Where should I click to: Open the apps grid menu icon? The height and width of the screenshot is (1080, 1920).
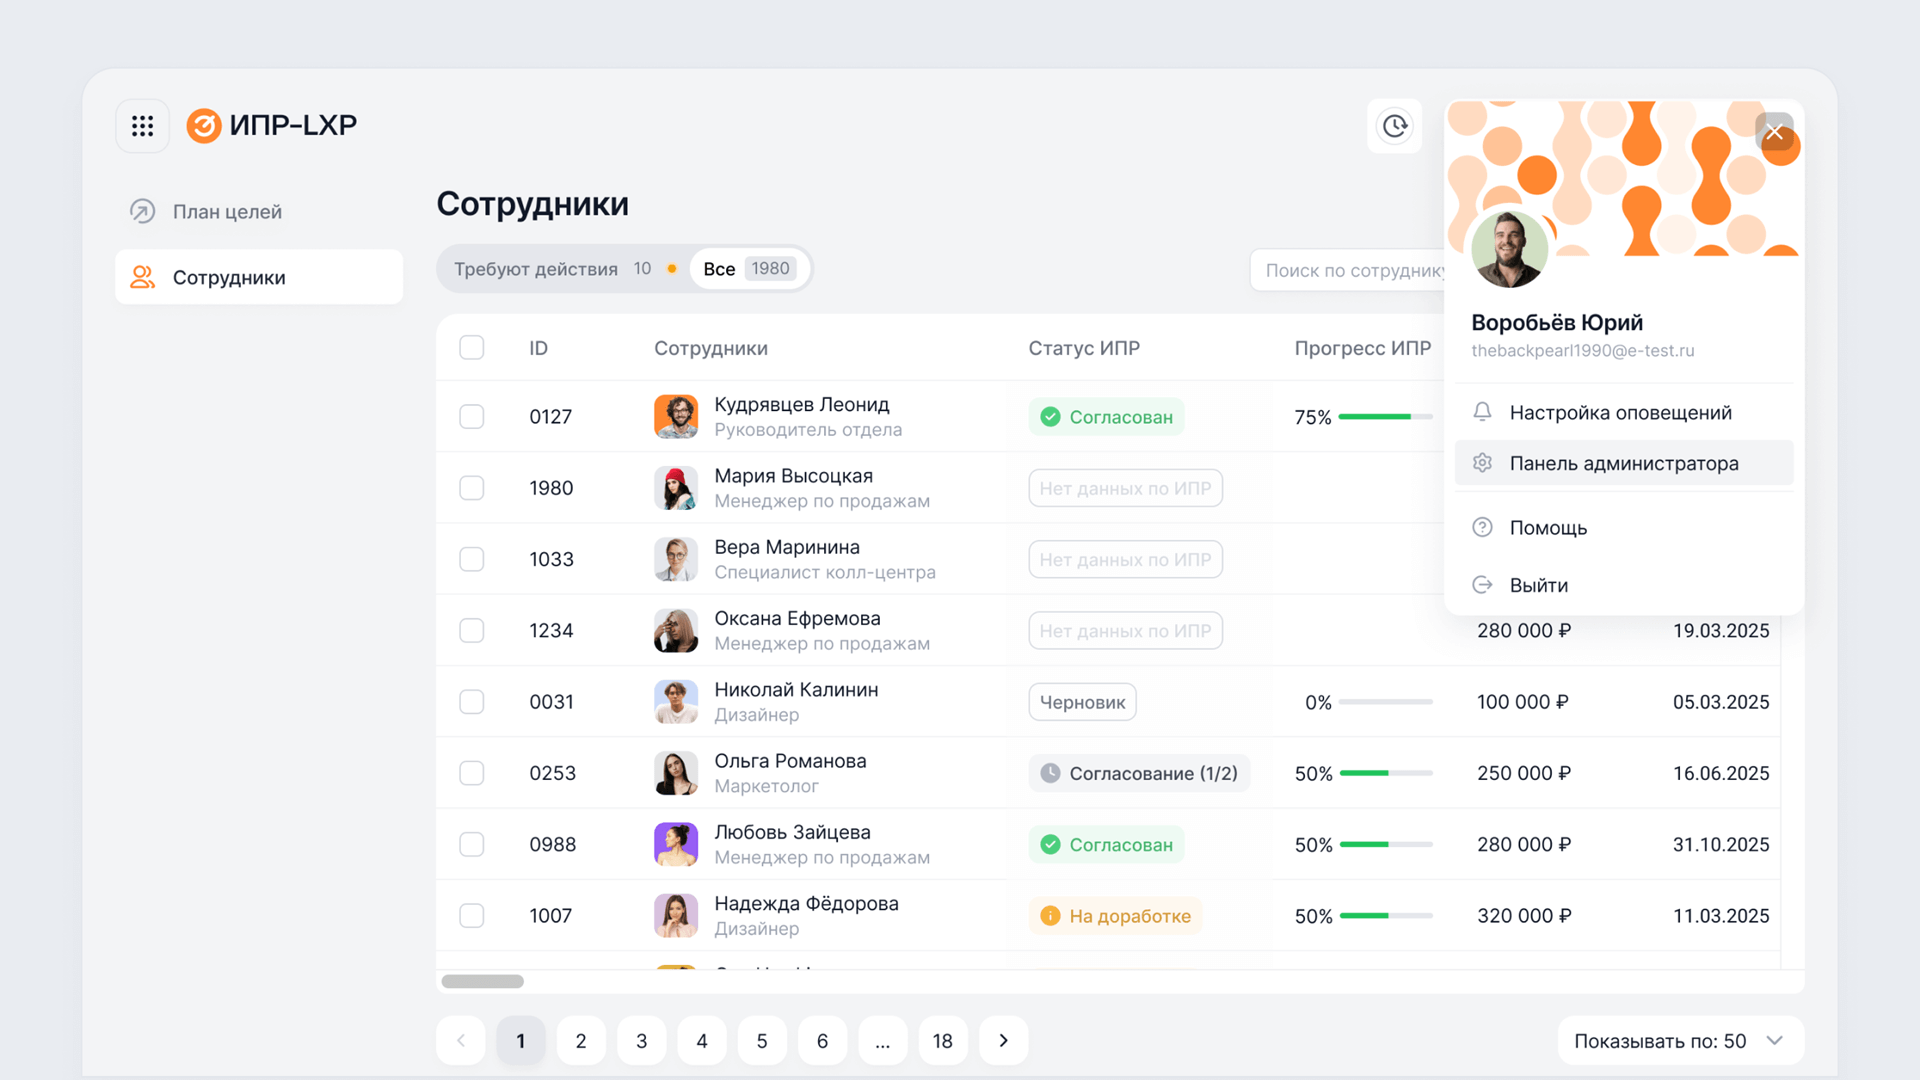(x=142, y=126)
